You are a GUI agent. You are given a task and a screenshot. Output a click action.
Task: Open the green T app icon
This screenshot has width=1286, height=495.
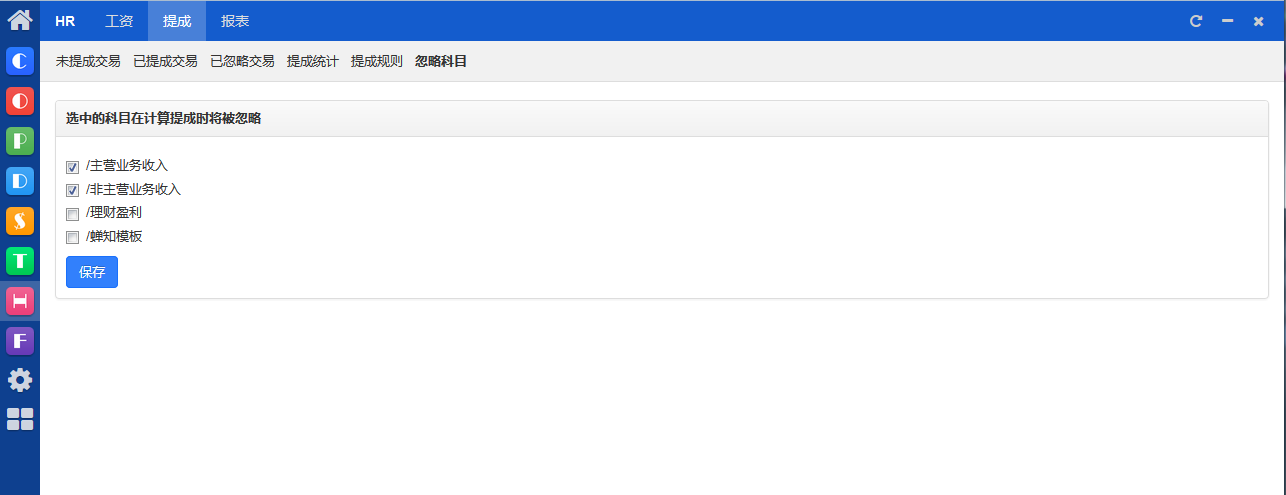click(x=20, y=261)
